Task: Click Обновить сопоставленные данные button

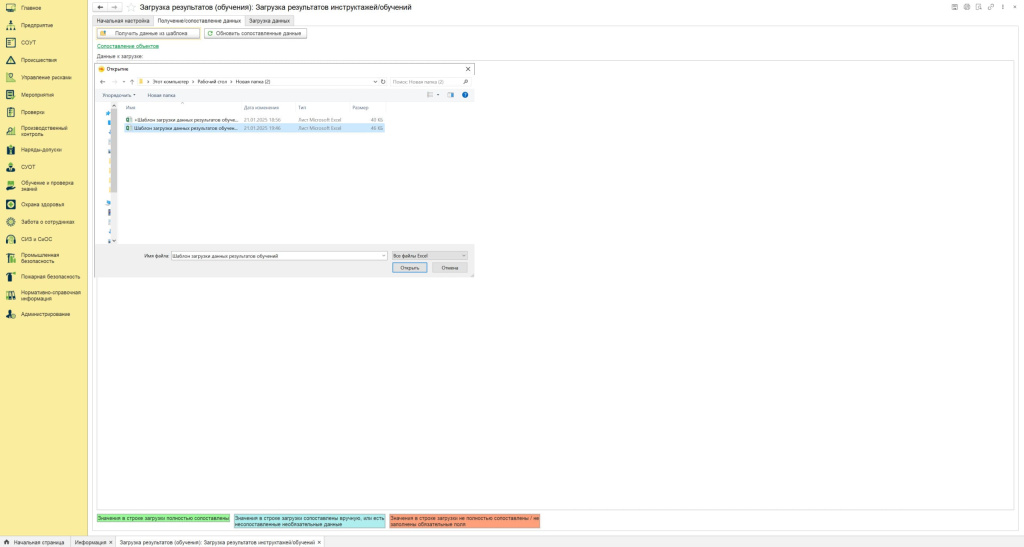Action: click(x=255, y=33)
